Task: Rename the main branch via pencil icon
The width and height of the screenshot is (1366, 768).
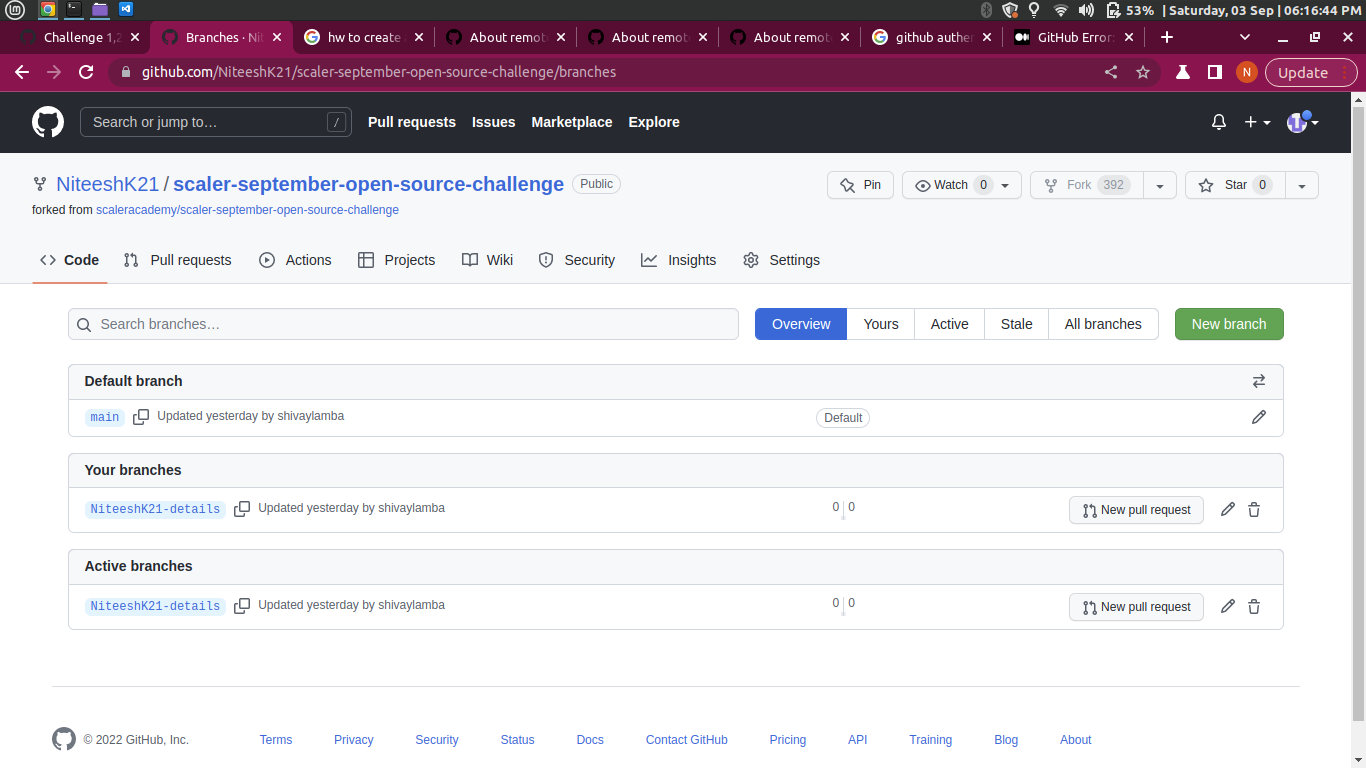Action: (x=1259, y=417)
